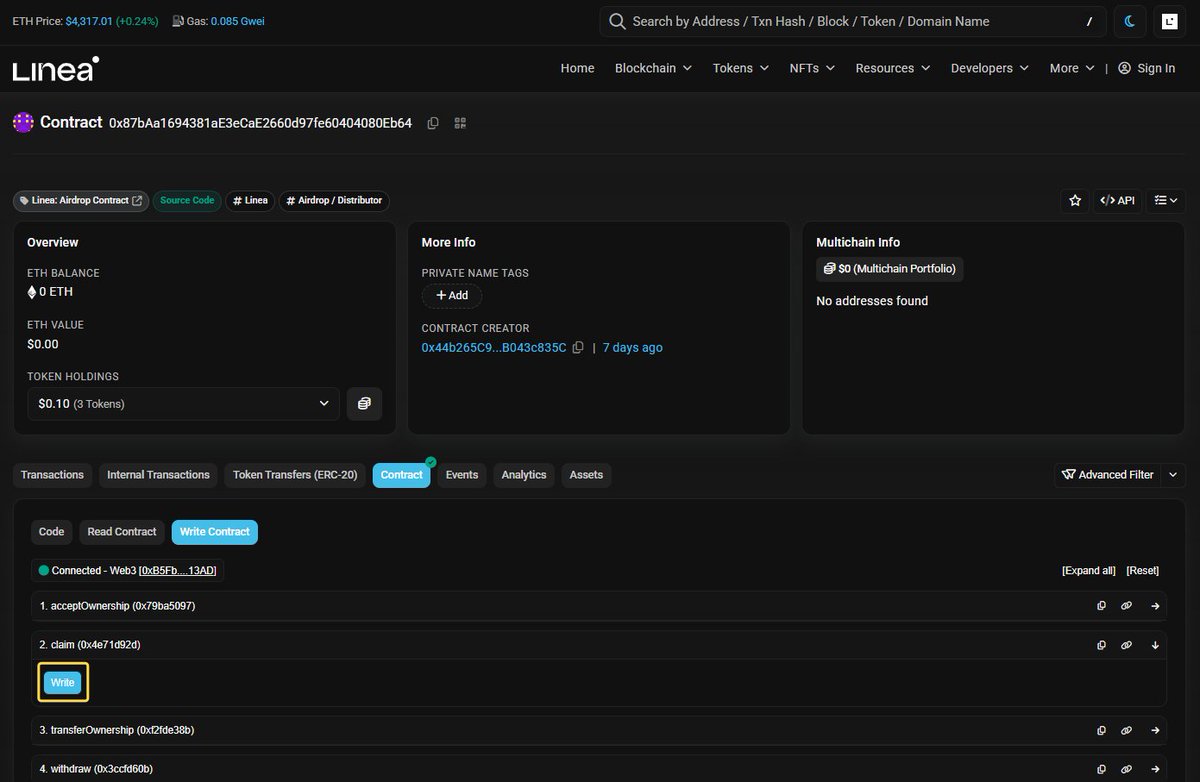The image size is (1200, 782).
Task: Click the Source Code tag
Action: point(187,200)
